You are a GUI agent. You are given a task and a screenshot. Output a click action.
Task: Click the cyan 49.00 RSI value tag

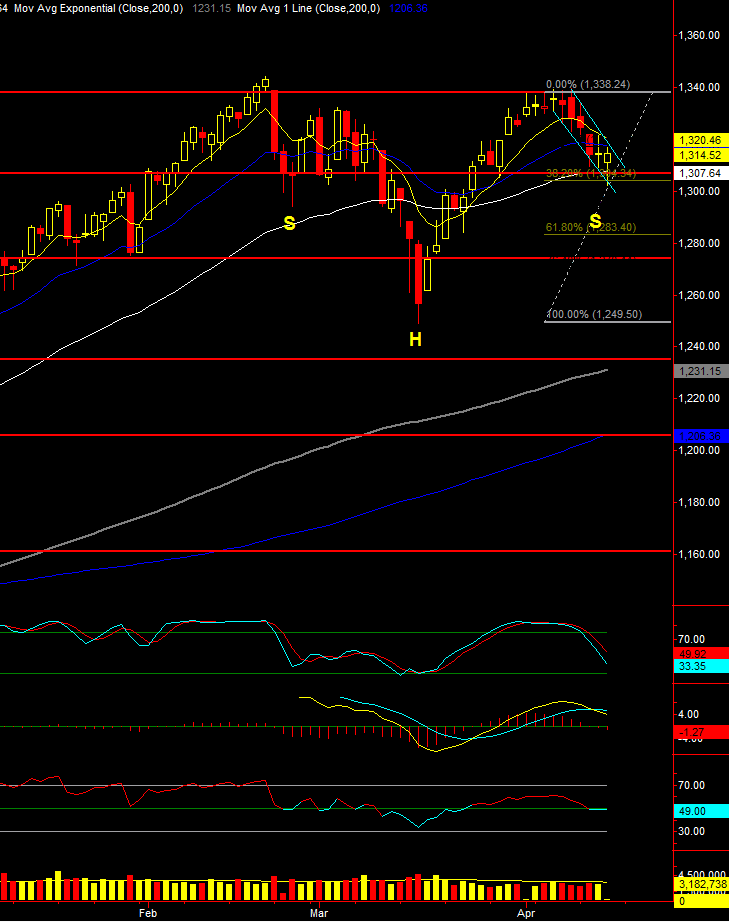tap(699, 811)
